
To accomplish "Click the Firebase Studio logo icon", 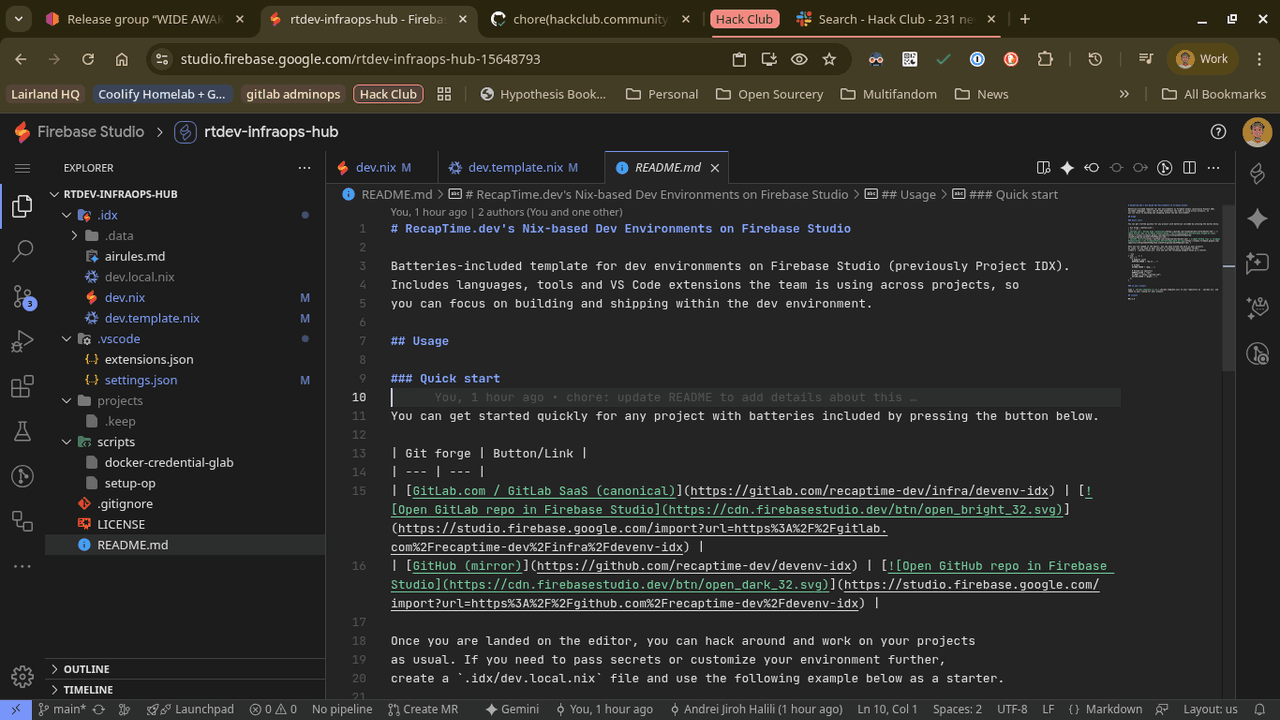I will point(22,132).
